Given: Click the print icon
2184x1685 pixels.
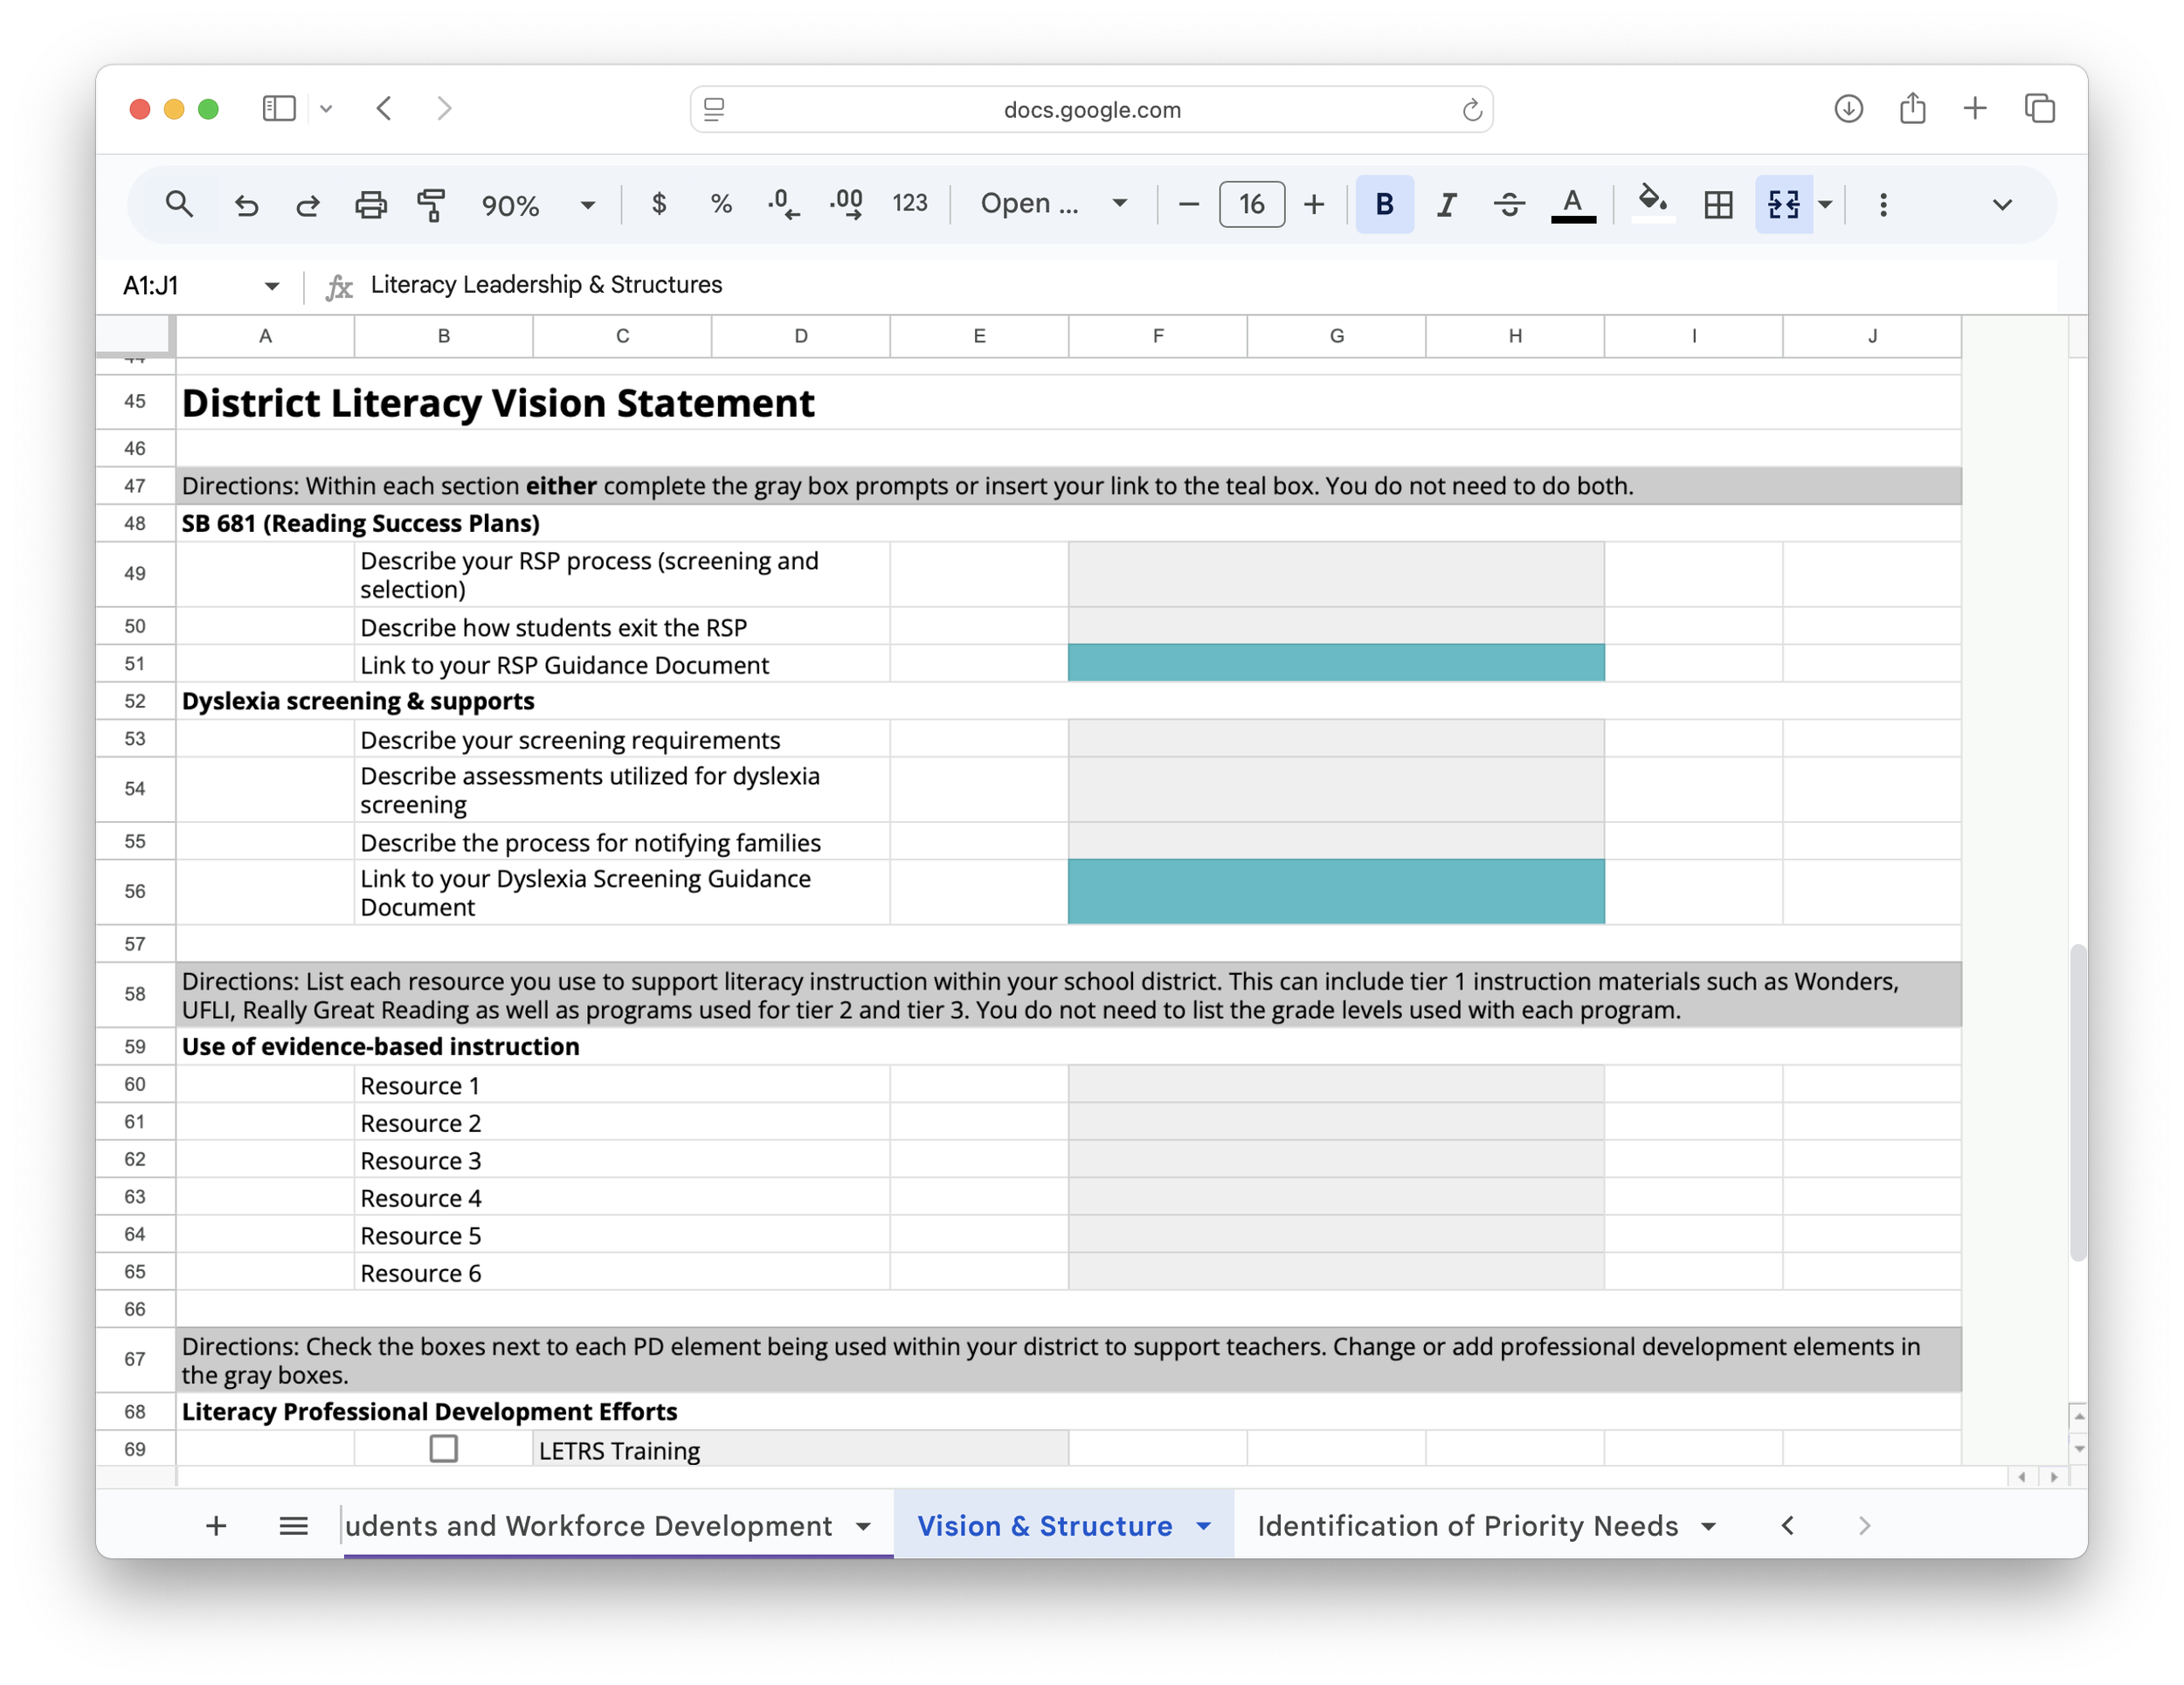Looking at the screenshot, I should click(x=370, y=205).
